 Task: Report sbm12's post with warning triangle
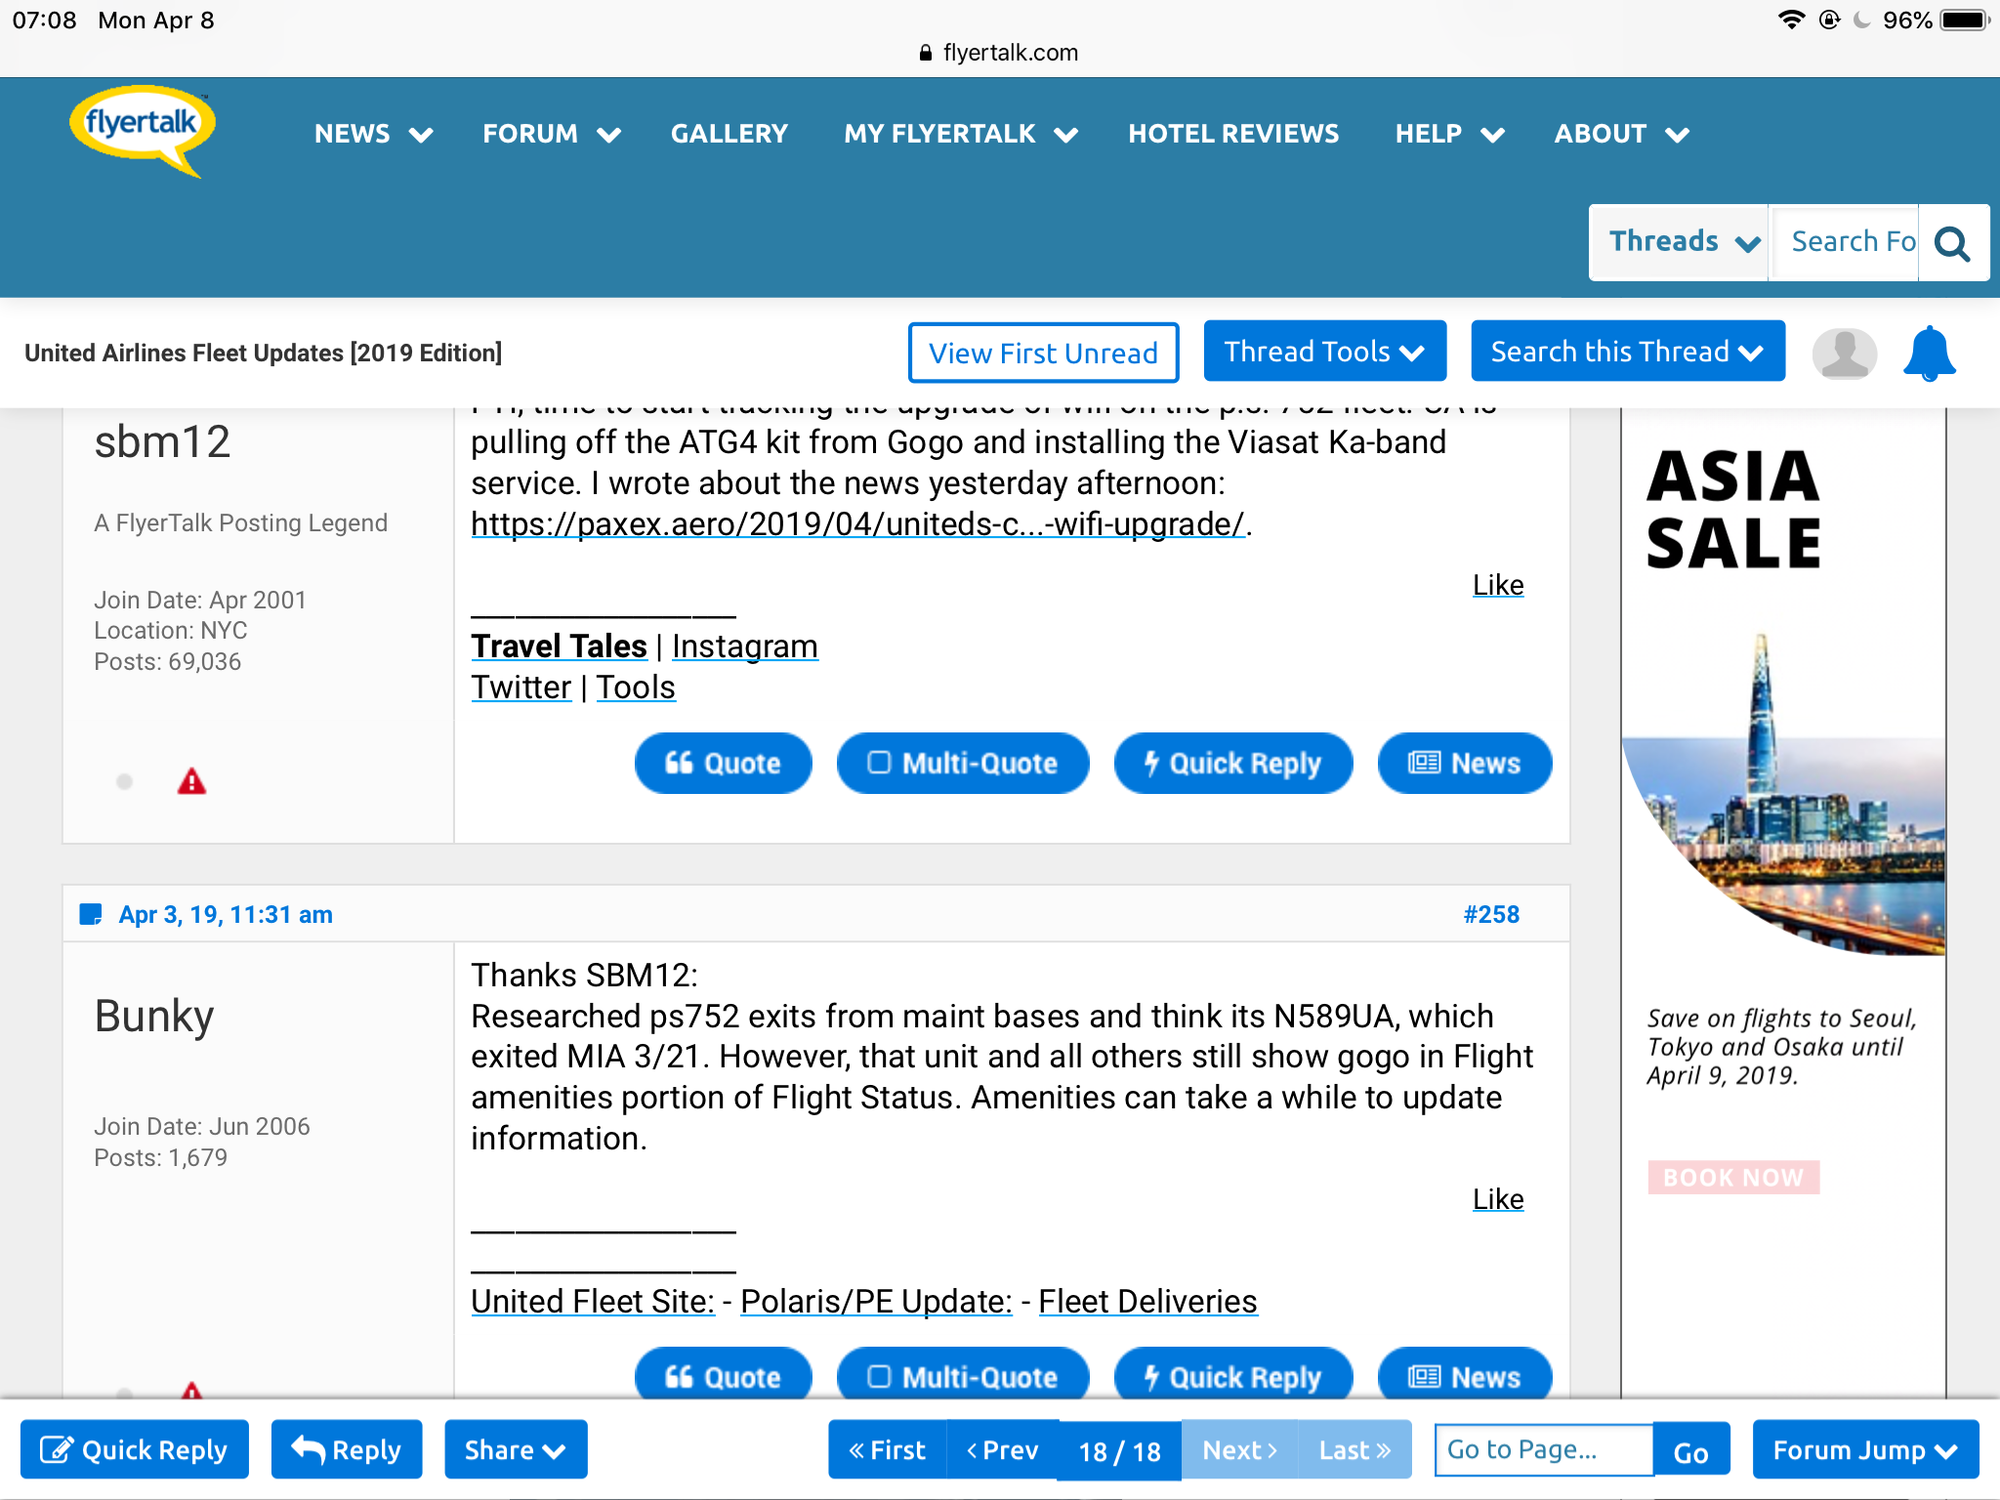click(191, 782)
